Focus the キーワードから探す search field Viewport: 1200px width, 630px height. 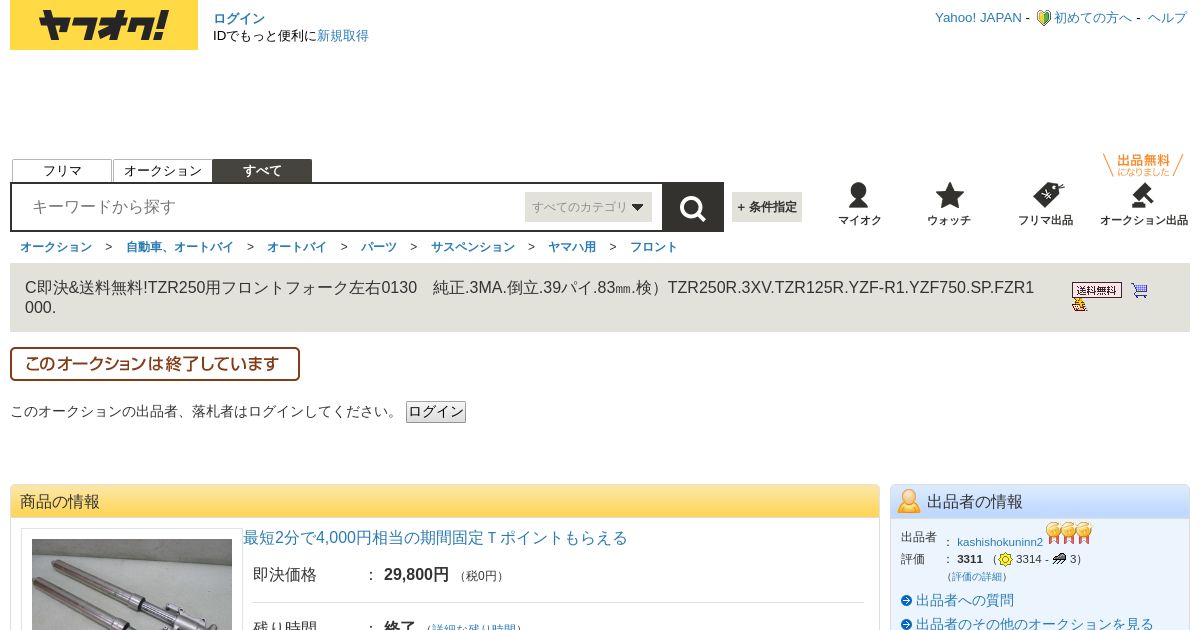pos(270,207)
